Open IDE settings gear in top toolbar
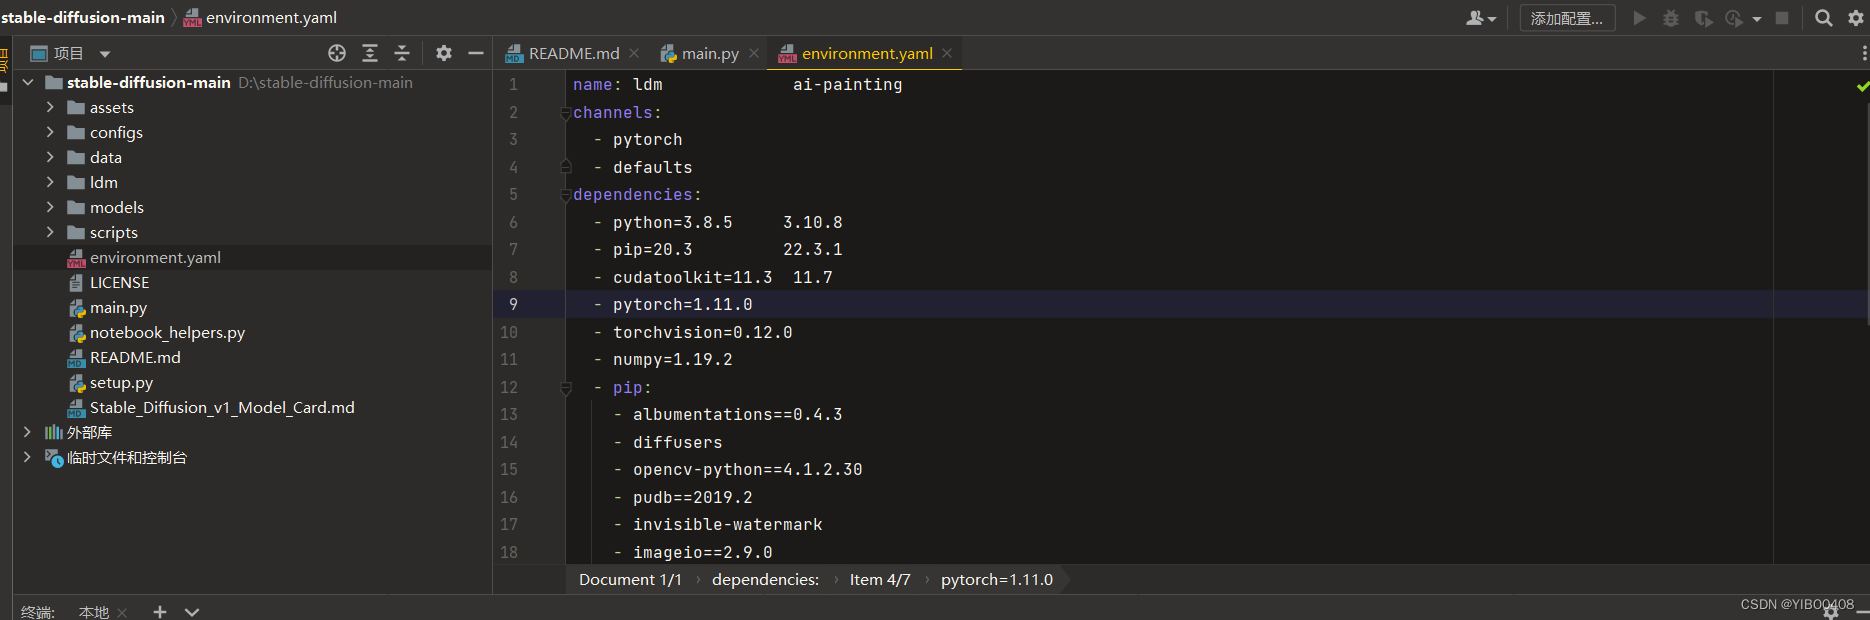 (1855, 18)
